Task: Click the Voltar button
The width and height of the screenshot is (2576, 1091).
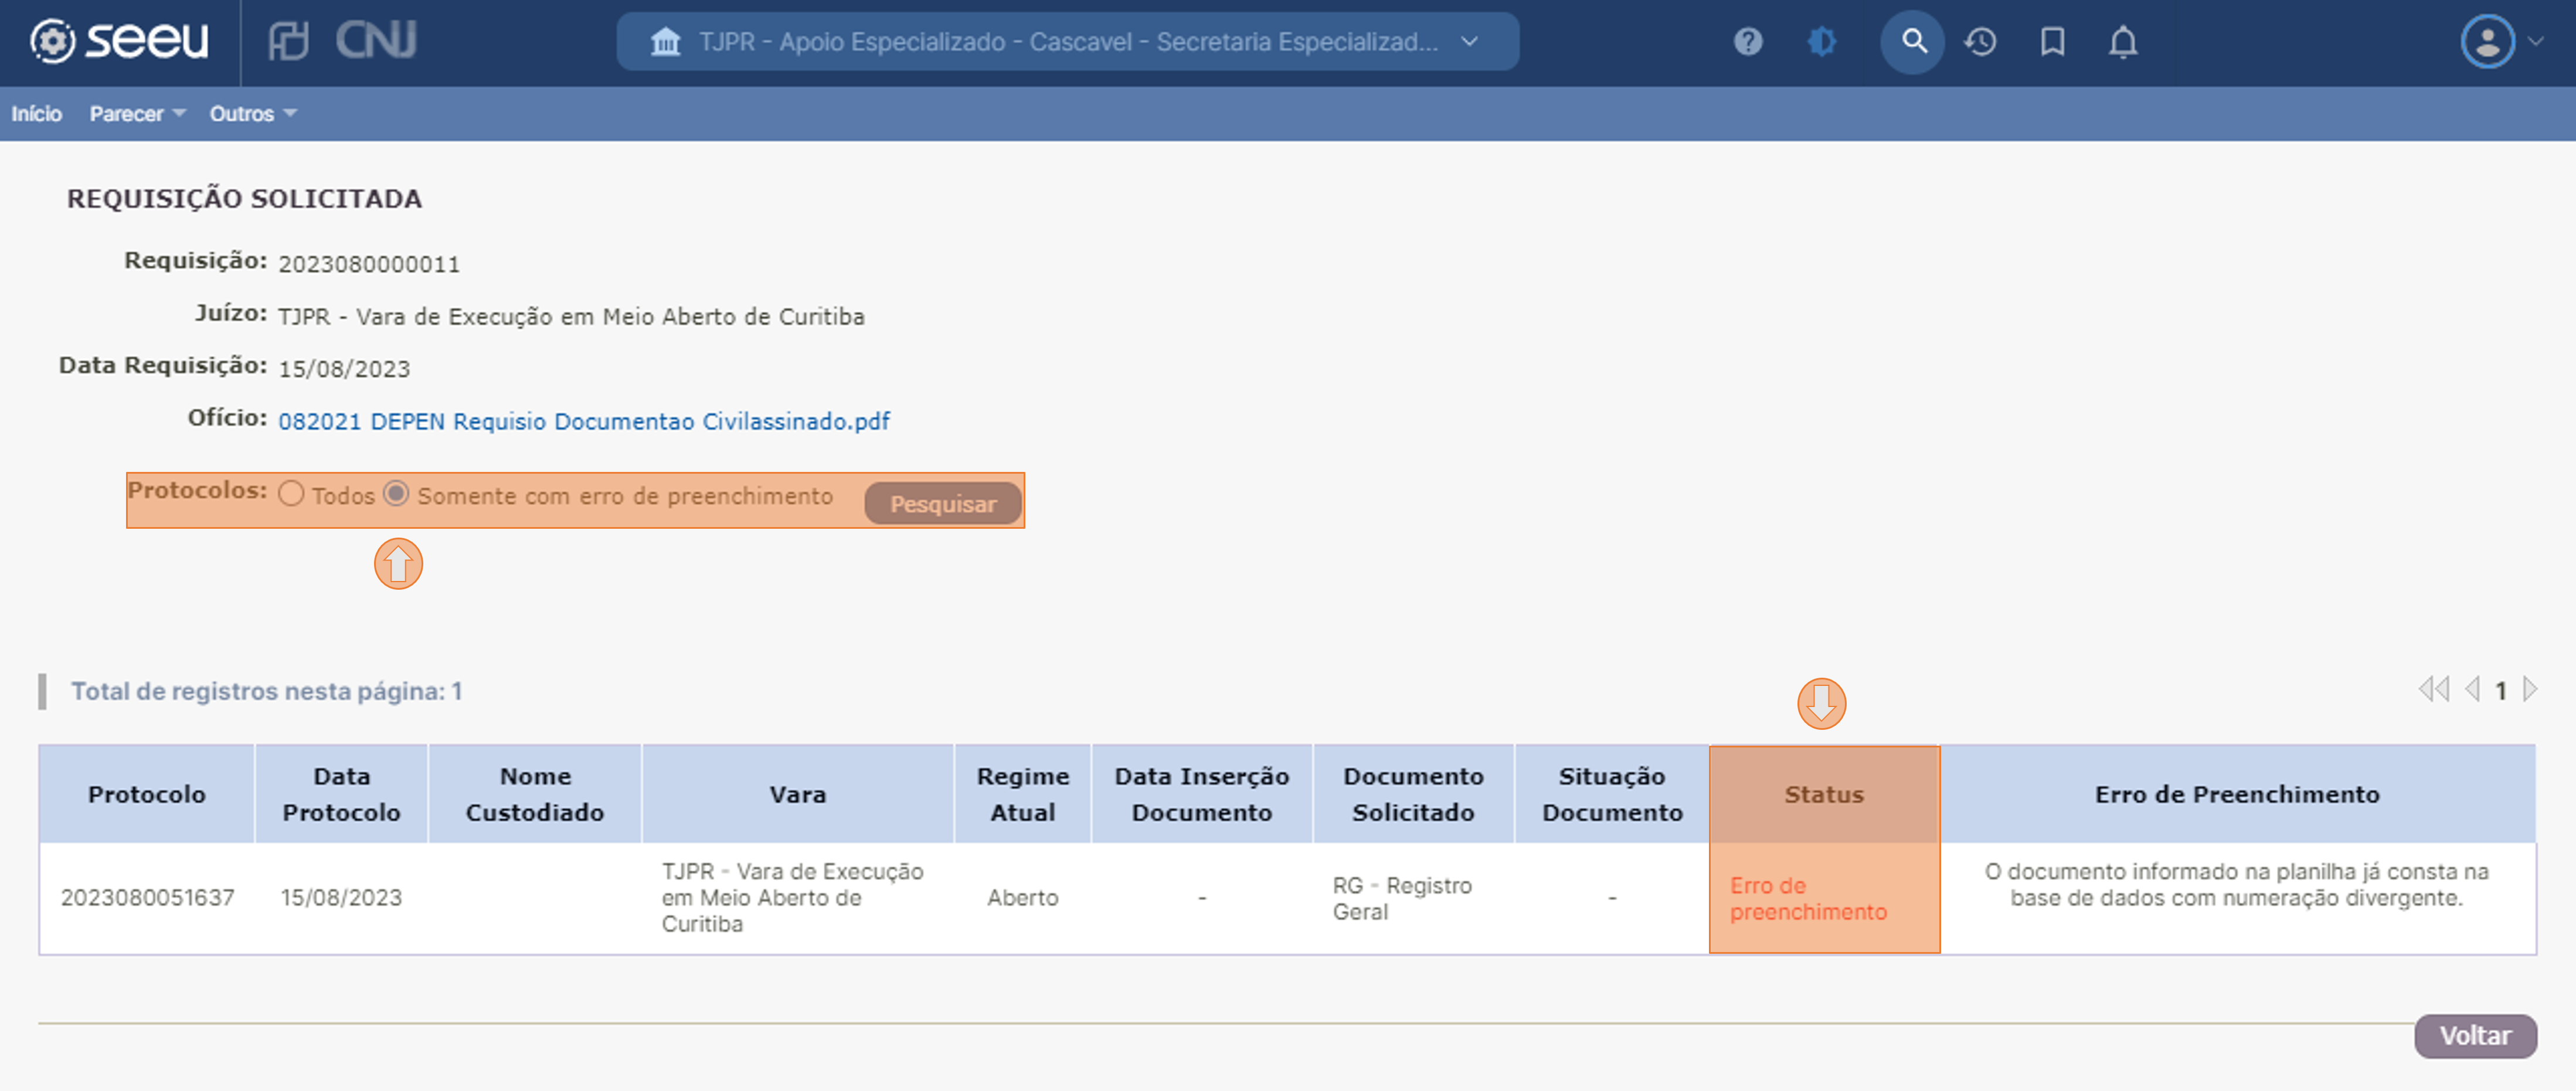Action: (2475, 1036)
